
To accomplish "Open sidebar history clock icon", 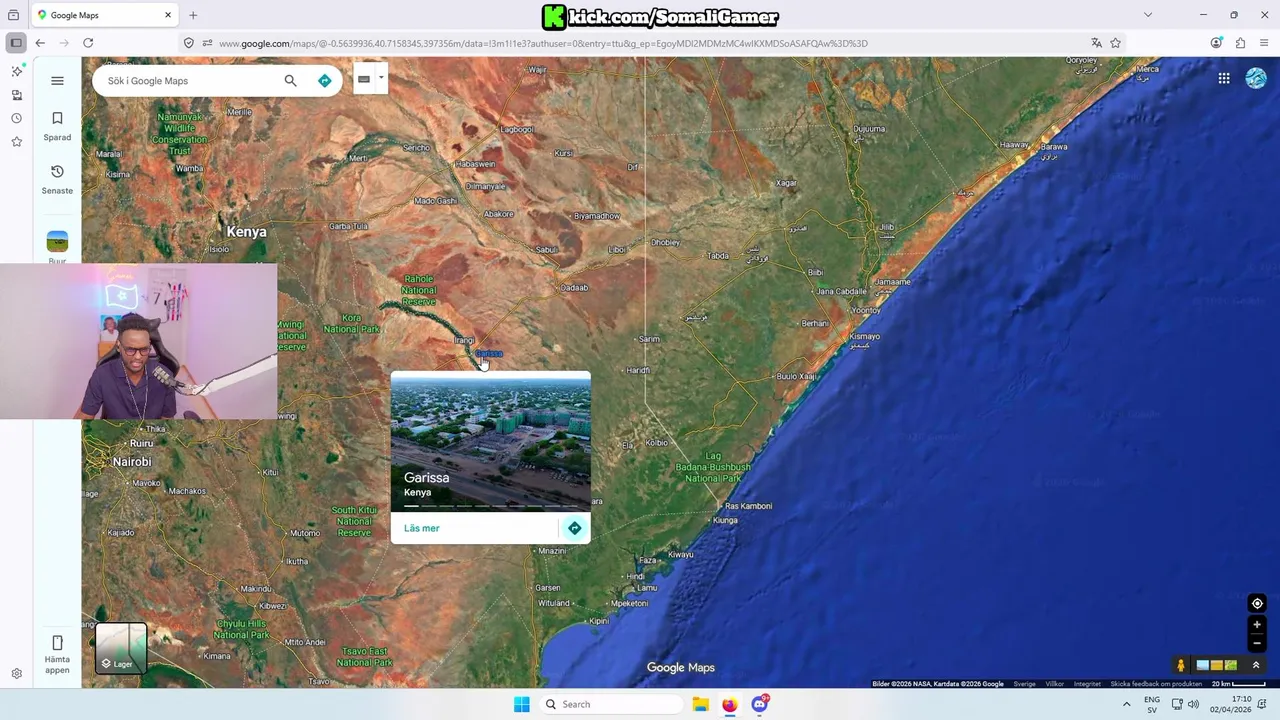I will pyautogui.click(x=16, y=118).
